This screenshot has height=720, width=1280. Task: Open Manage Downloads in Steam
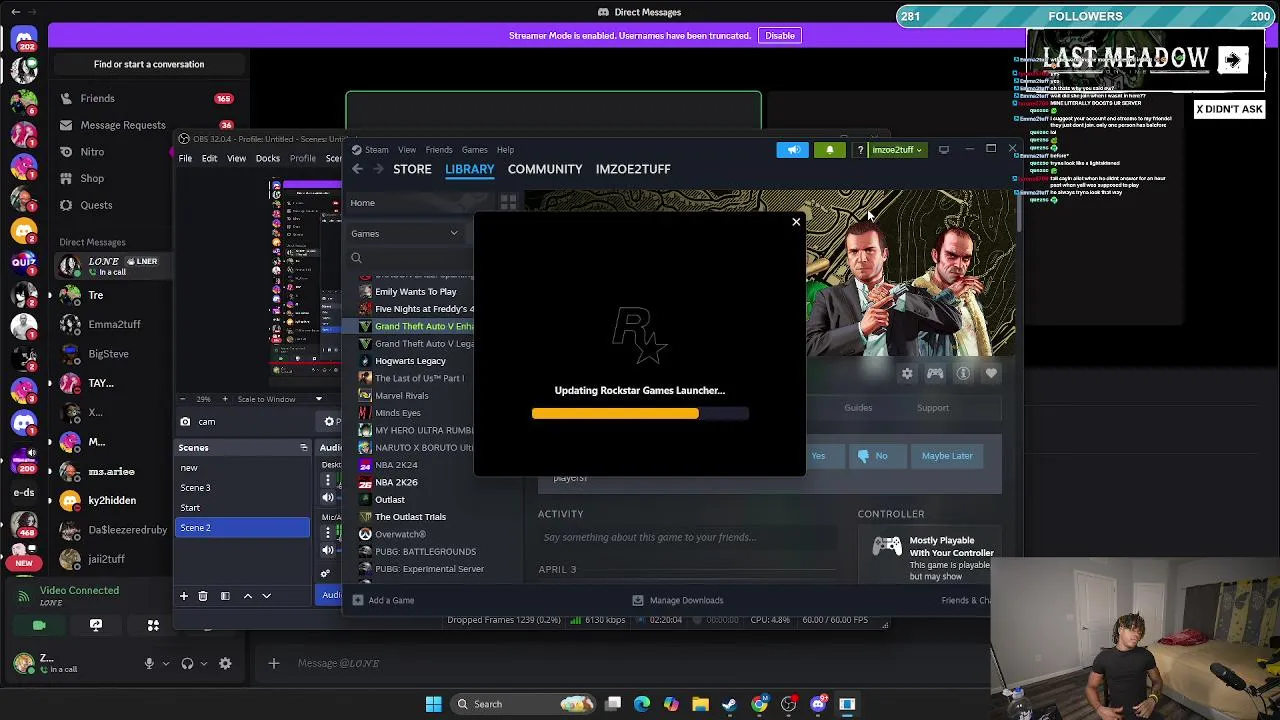pos(678,600)
